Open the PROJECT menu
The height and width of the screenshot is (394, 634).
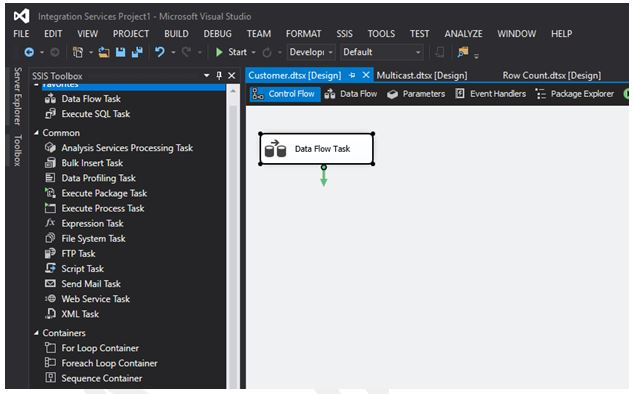pyautogui.click(x=131, y=34)
